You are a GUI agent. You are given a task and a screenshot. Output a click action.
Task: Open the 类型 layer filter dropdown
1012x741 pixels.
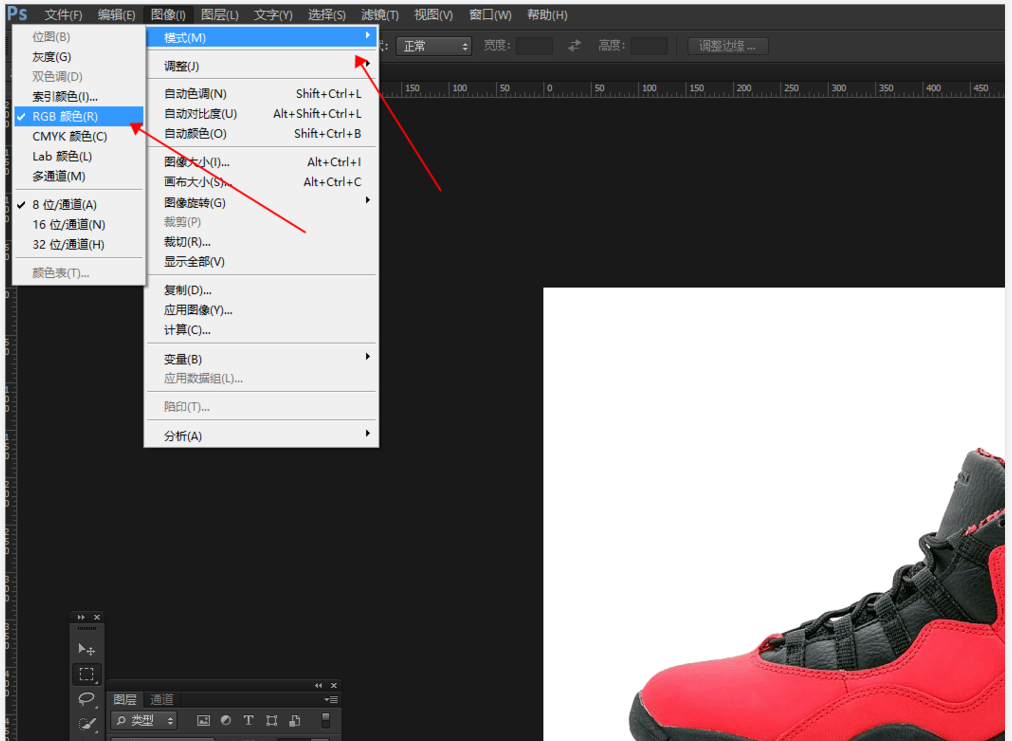145,720
